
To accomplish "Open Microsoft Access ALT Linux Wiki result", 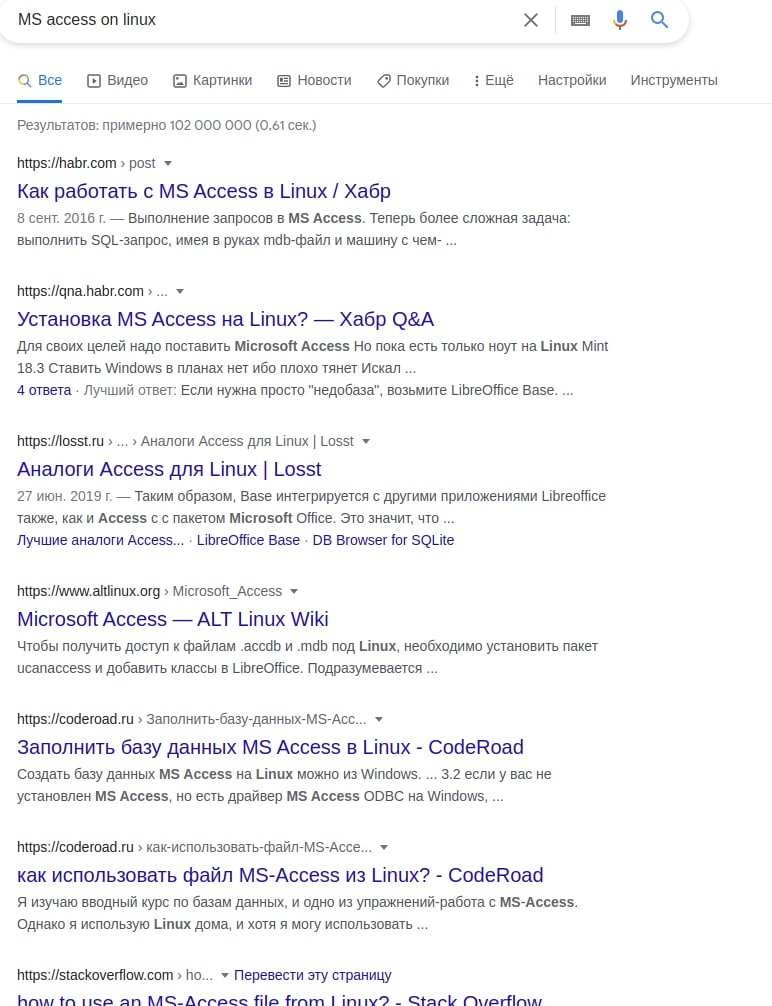I will 173,619.
